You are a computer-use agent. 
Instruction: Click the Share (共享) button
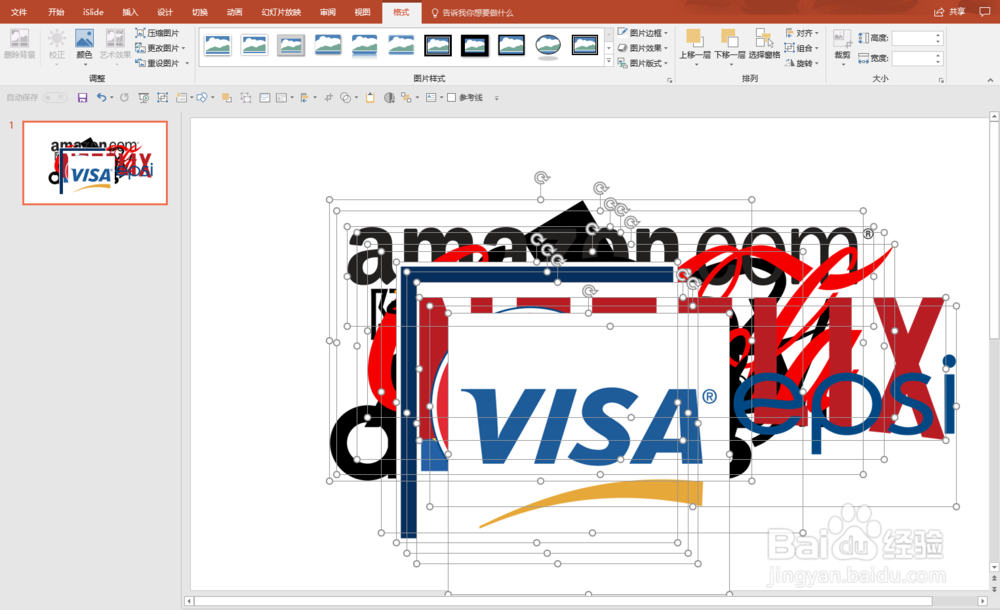pos(950,12)
